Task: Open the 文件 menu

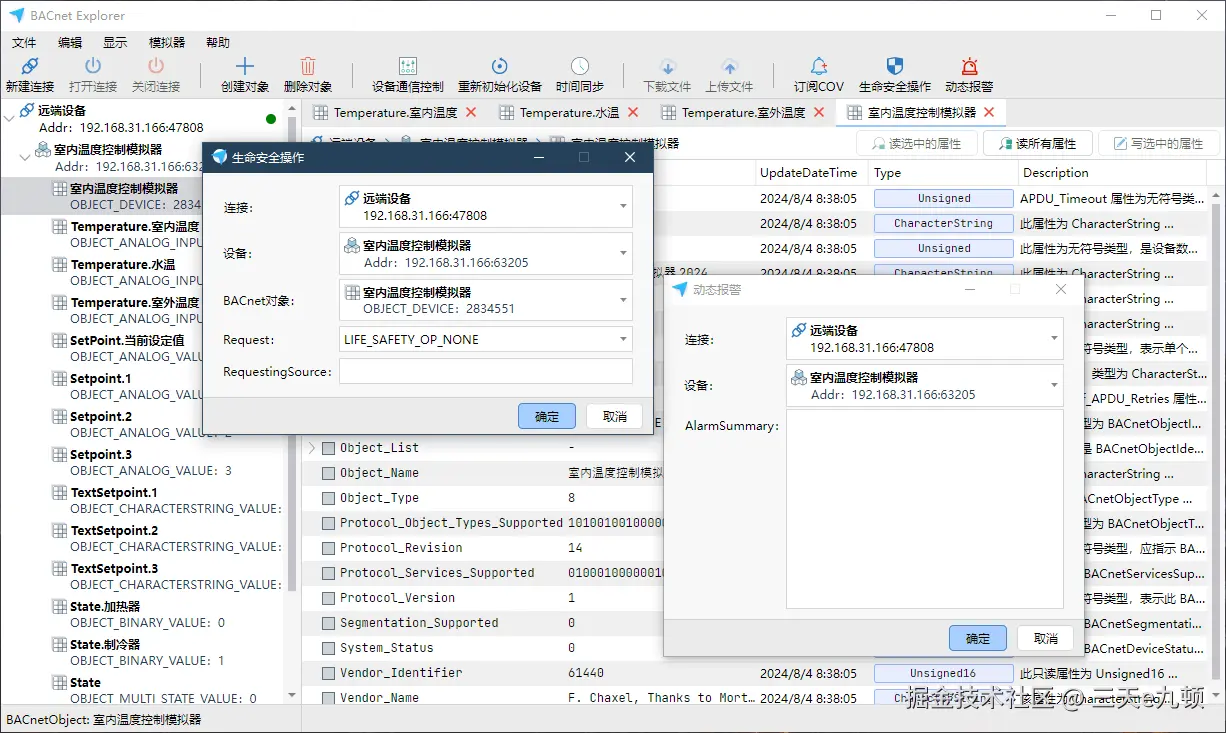Action: pyautogui.click(x=24, y=43)
